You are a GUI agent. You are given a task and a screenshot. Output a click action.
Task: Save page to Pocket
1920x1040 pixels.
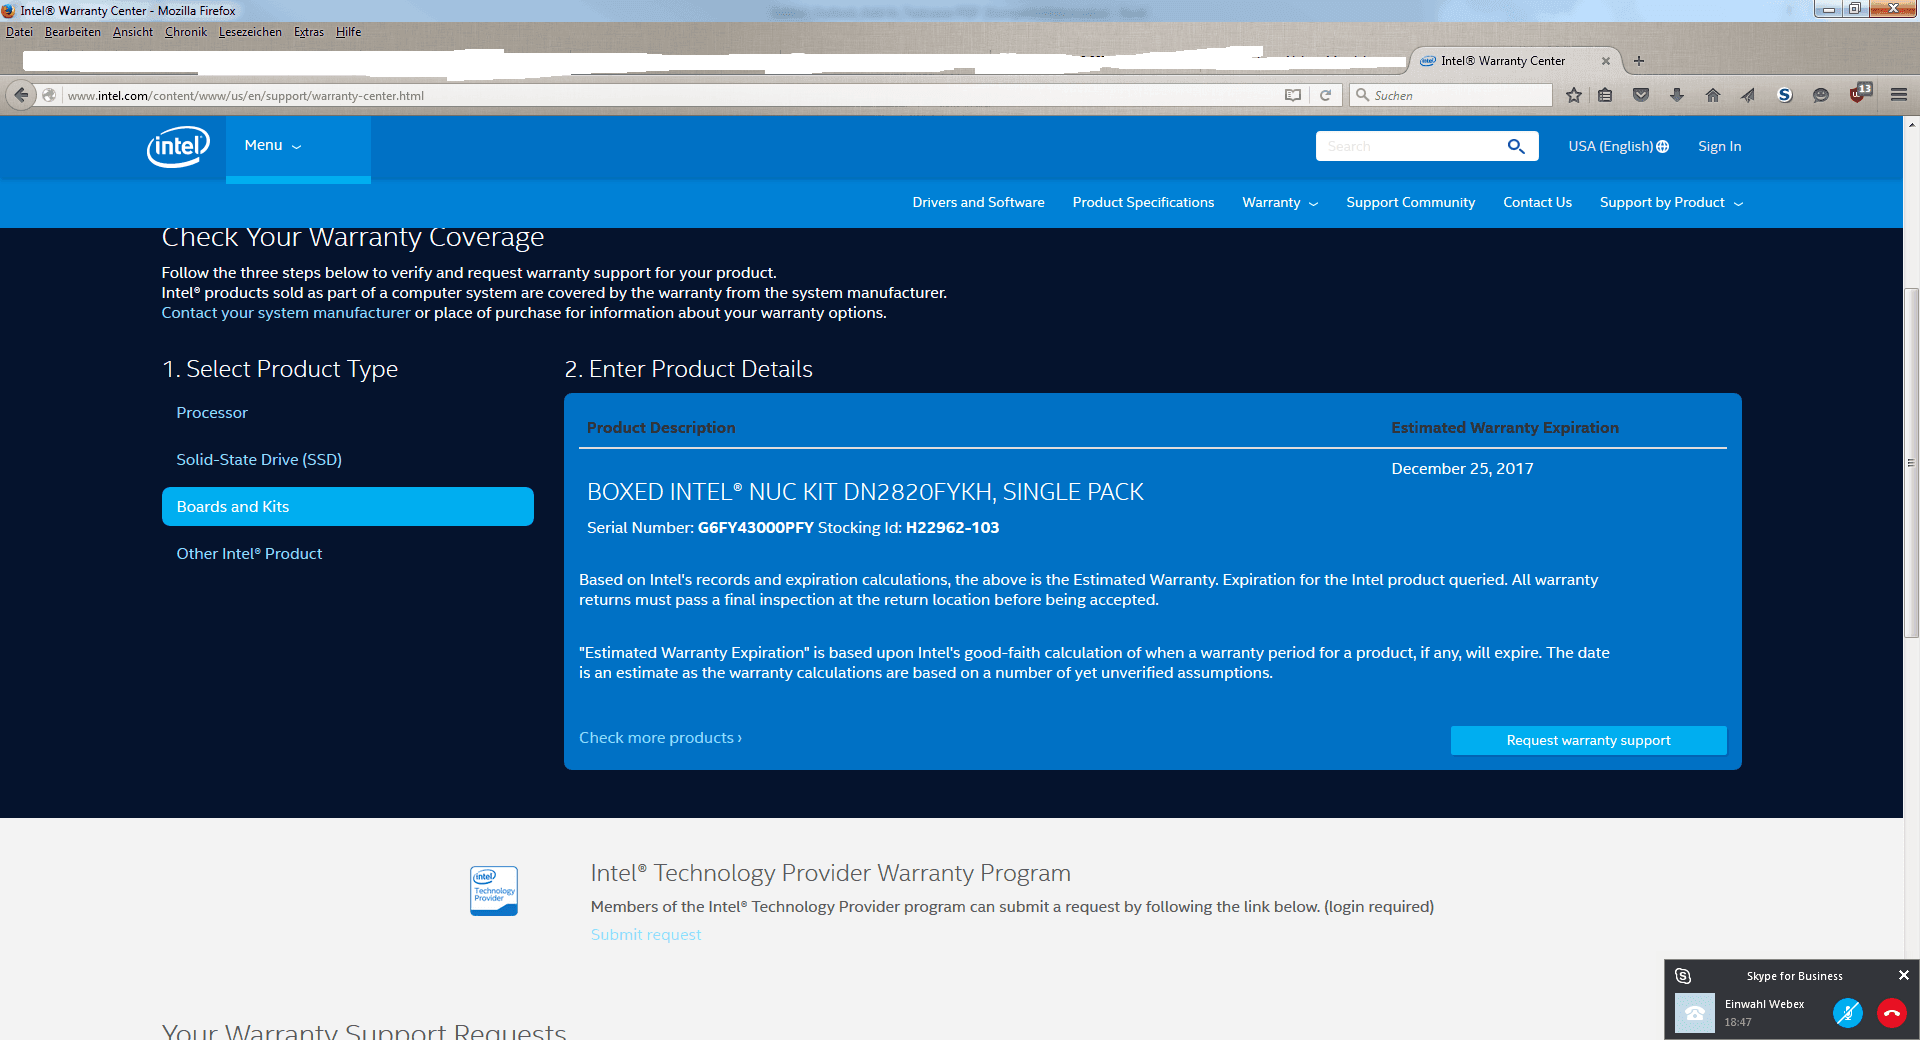(1641, 95)
